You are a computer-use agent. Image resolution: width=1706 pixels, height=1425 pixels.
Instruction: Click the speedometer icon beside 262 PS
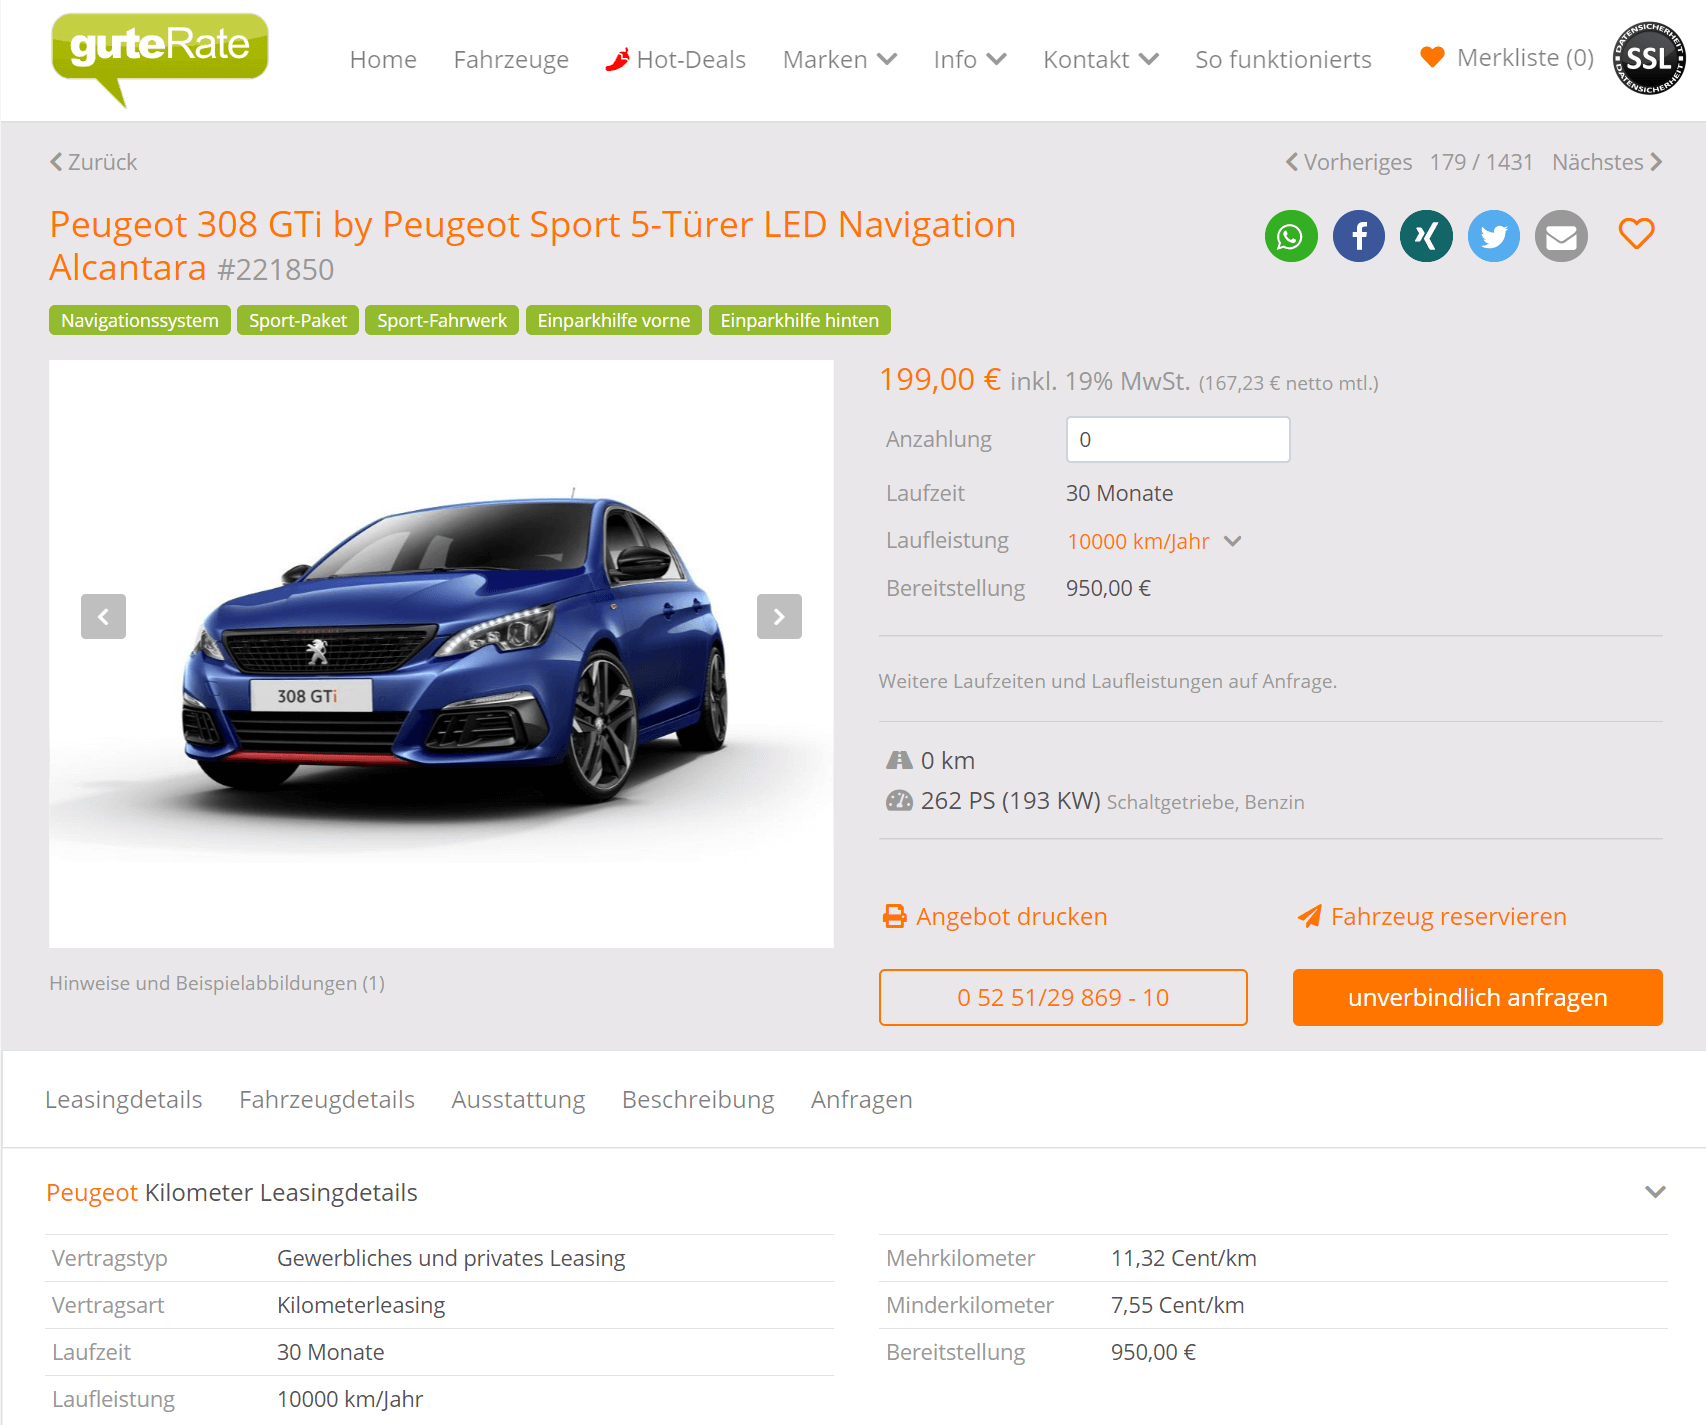899,800
